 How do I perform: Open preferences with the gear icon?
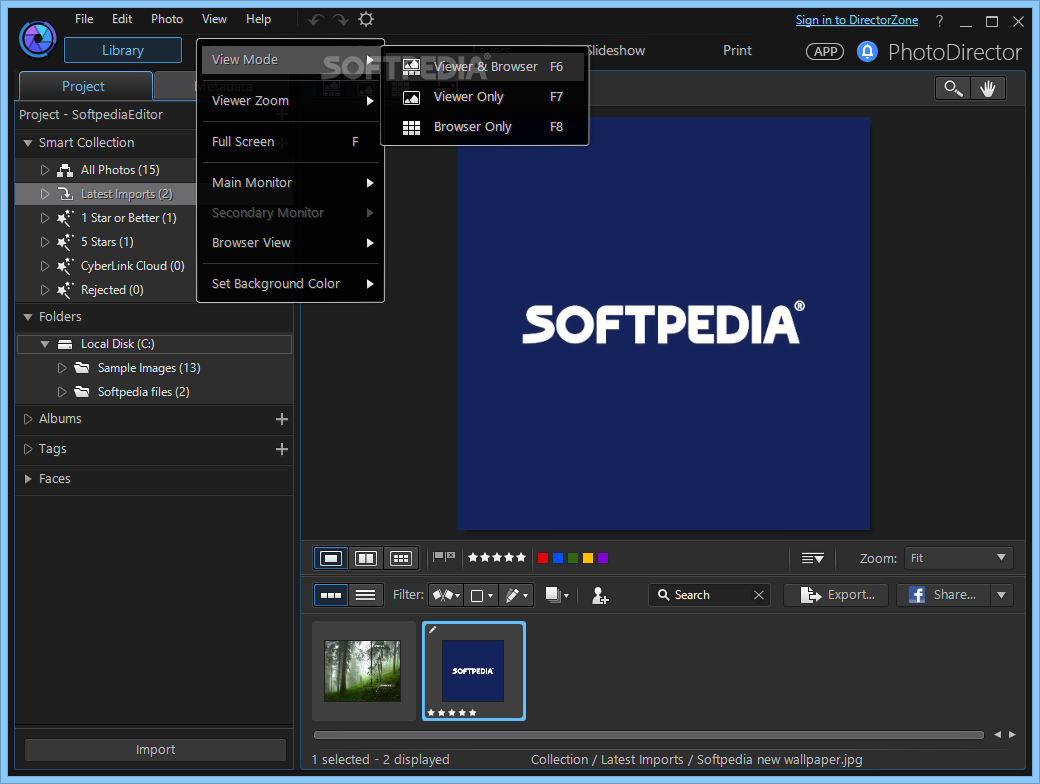tap(365, 19)
